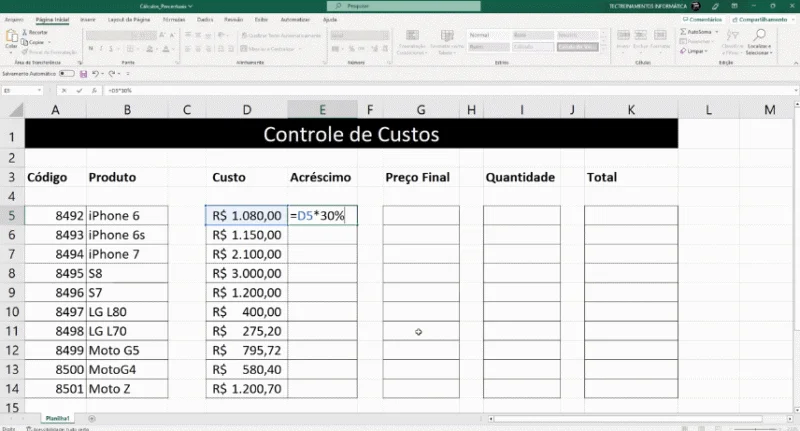Click Quebrar Texto Automaticamente
800x431 pixels.
click(281, 35)
